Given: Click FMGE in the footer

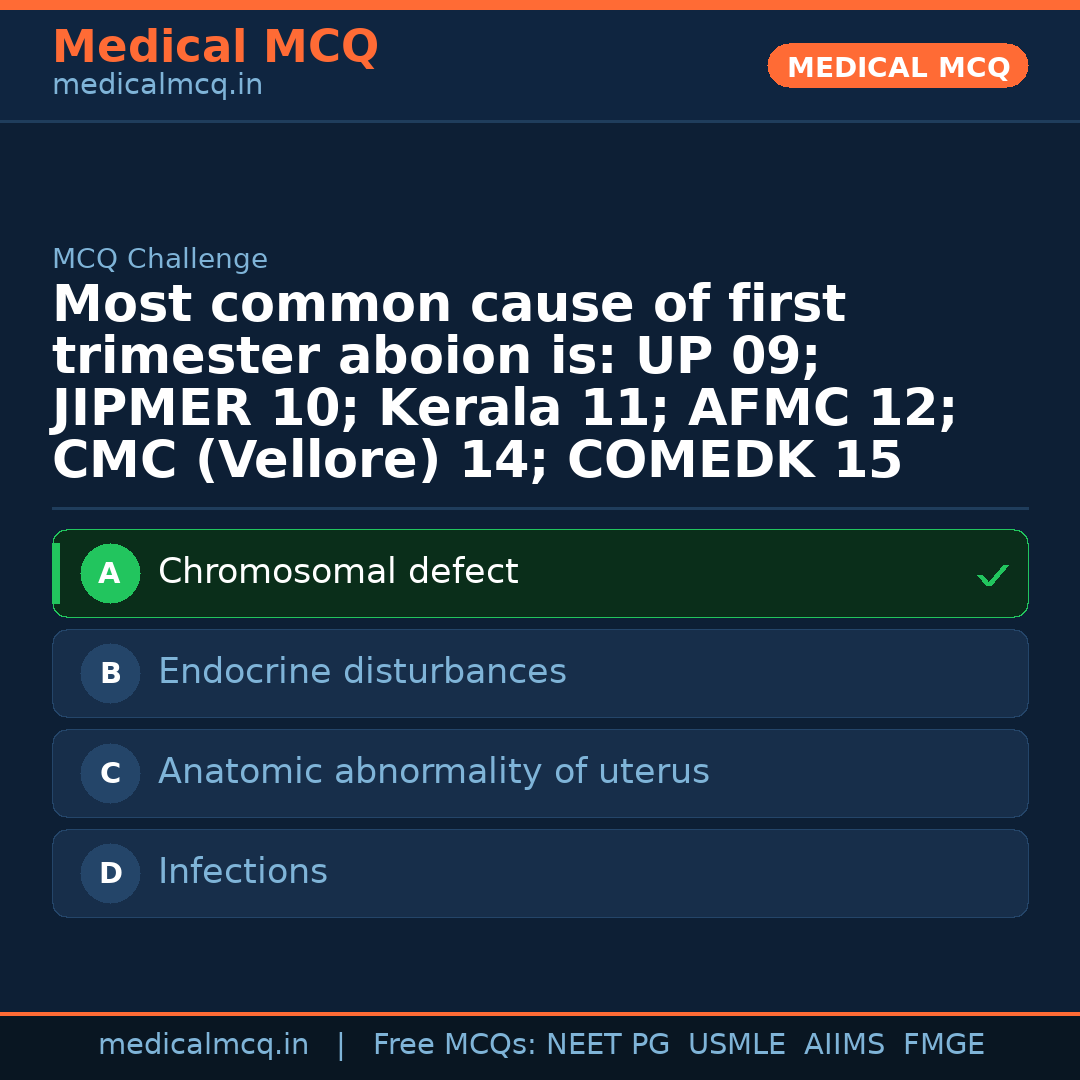Looking at the screenshot, I should click(x=943, y=1045).
